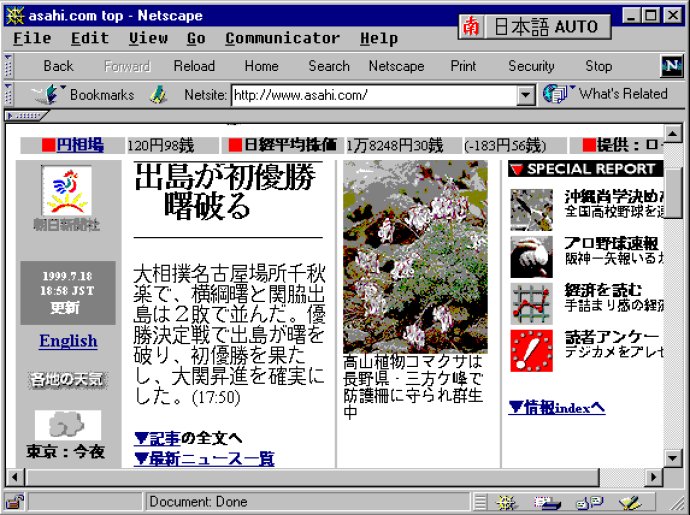Open the Go menu
Viewport: 690px width, 515px height.
pos(196,38)
